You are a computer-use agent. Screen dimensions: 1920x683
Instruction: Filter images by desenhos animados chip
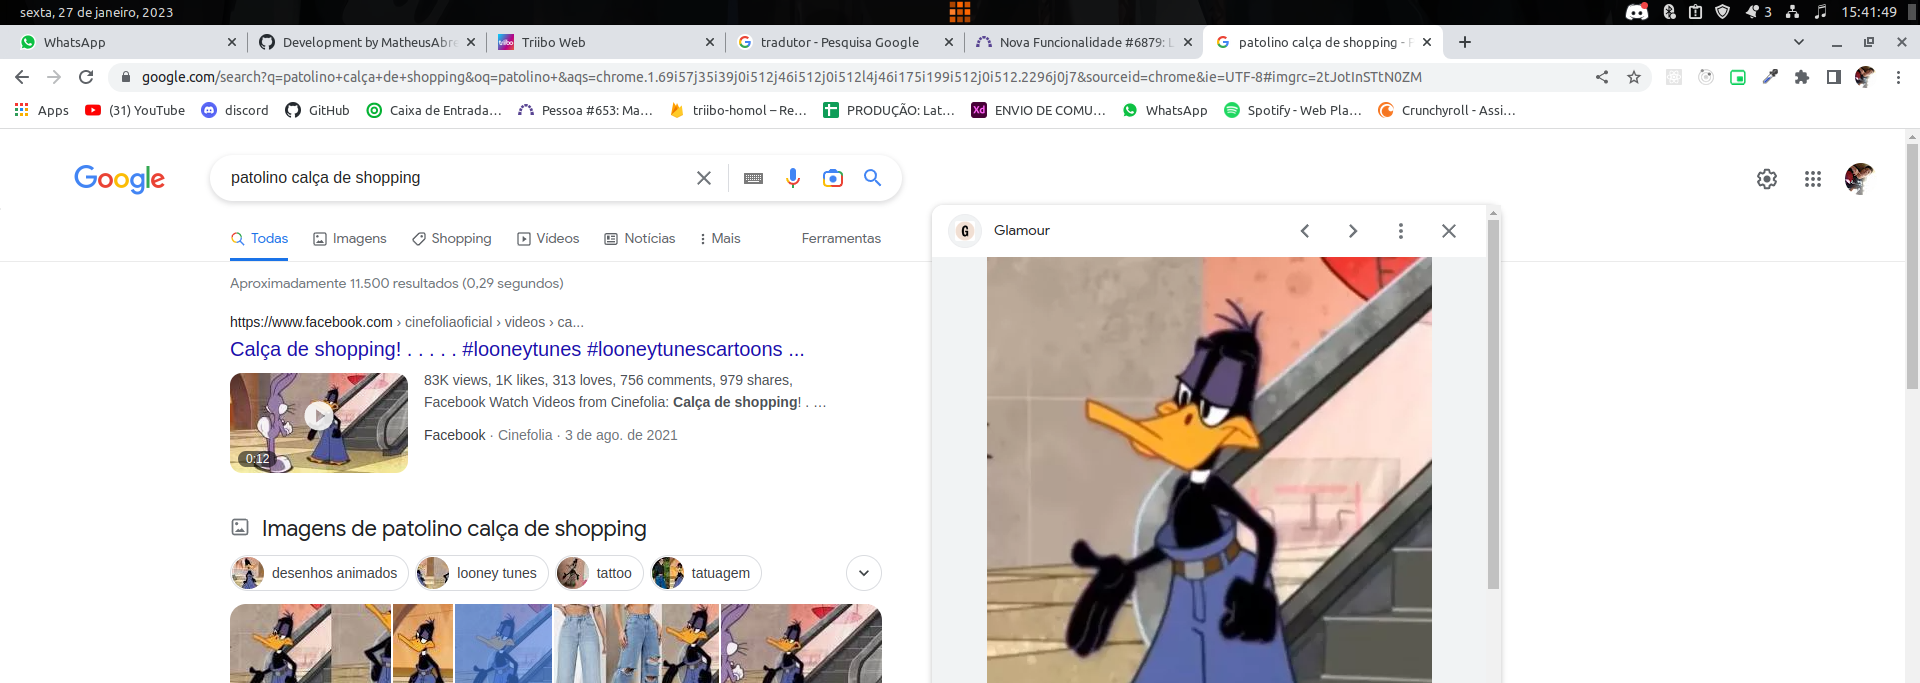[x=319, y=573]
